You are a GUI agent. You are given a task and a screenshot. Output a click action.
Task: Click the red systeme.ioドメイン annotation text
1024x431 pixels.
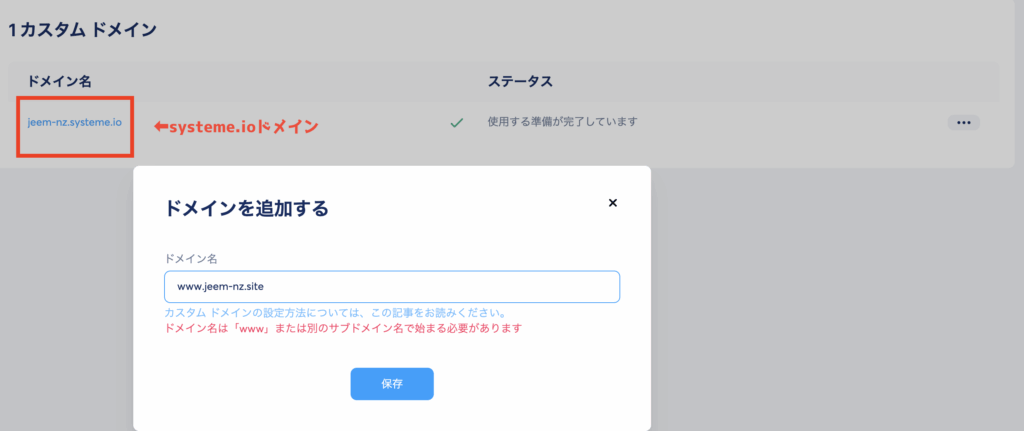tap(244, 127)
